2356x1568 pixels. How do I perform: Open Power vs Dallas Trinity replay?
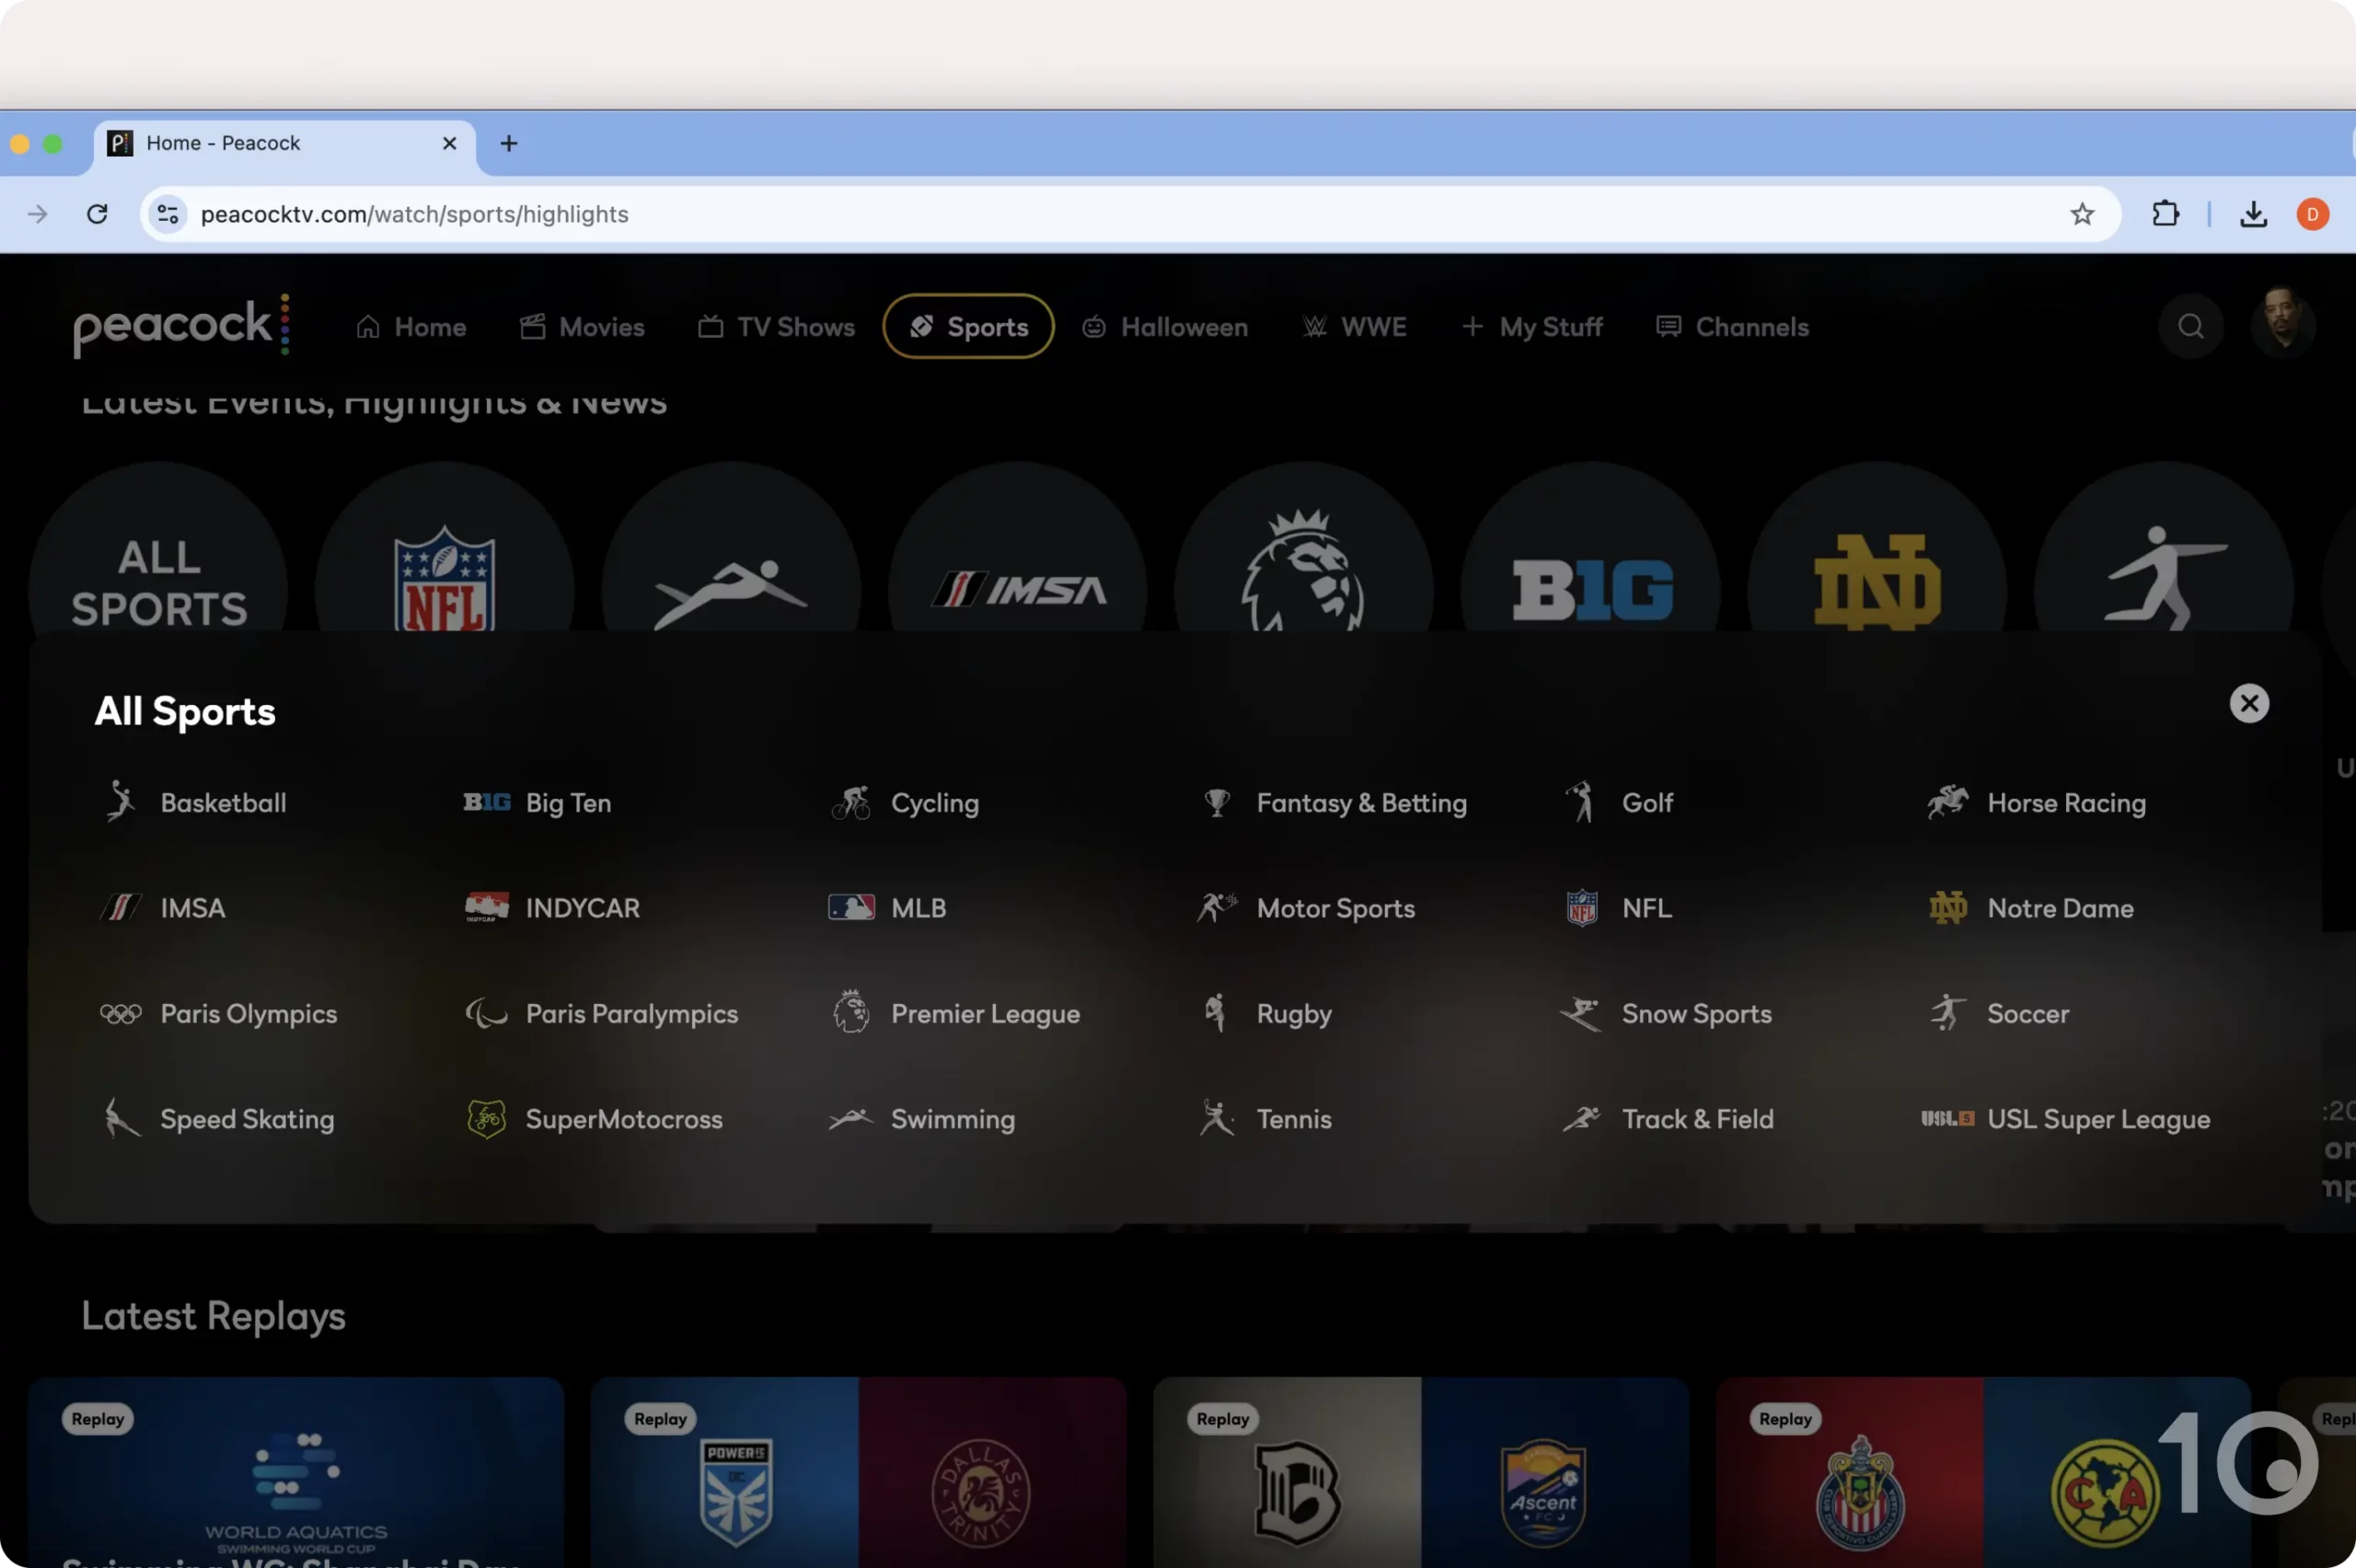point(858,1472)
